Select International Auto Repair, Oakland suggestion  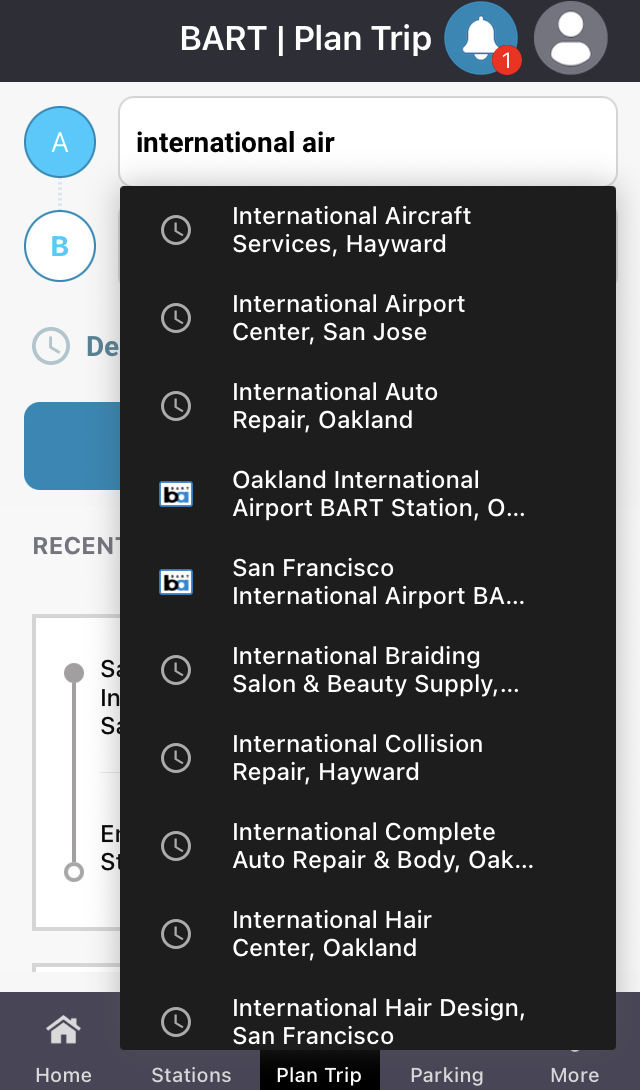pyautogui.click(x=368, y=406)
